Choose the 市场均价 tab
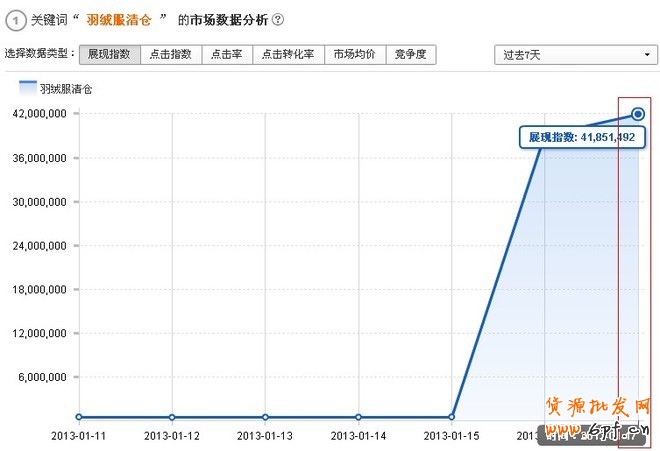The width and height of the screenshot is (660, 451). point(354,54)
